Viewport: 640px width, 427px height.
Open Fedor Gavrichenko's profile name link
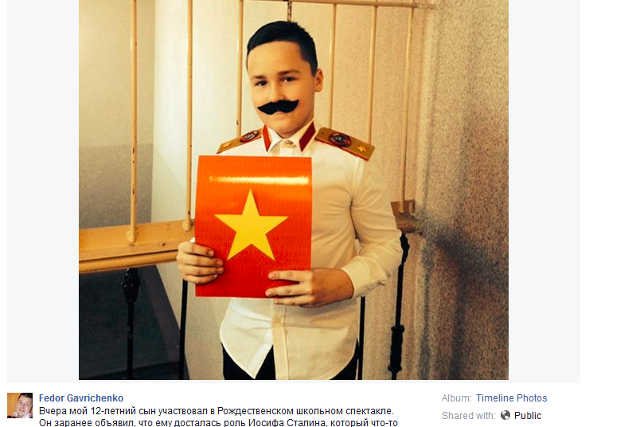pyautogui.click(x=81, y=398)
